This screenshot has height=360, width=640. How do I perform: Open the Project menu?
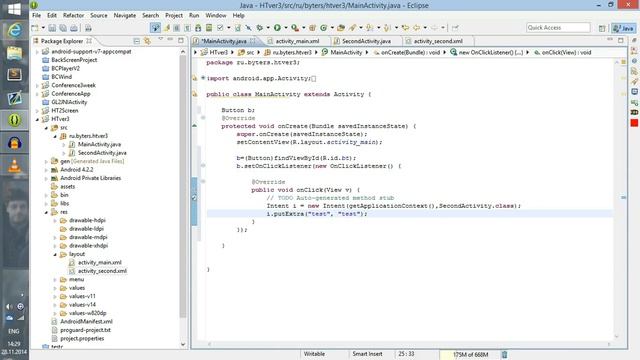coord(174,15)
